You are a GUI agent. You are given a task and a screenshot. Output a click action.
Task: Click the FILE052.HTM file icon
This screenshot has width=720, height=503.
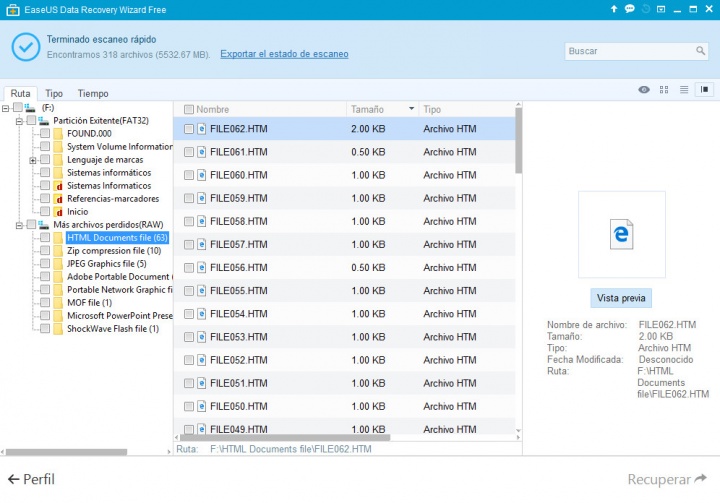click(202, 360)
